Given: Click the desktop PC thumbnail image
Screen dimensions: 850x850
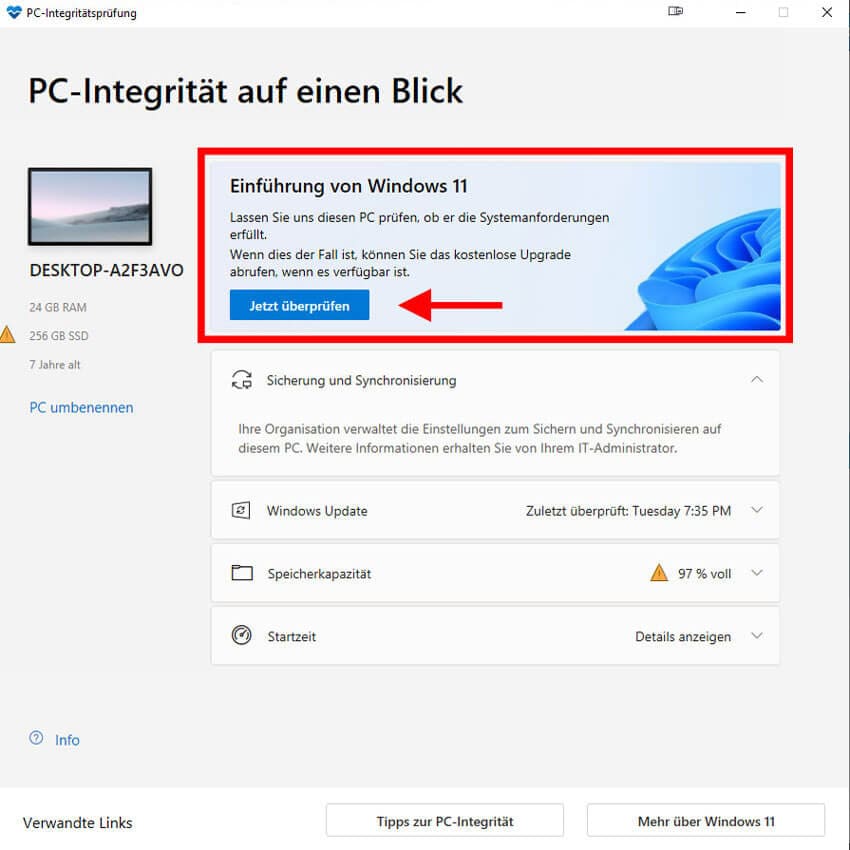Looking at the screenshot, I should click(90, 207).
